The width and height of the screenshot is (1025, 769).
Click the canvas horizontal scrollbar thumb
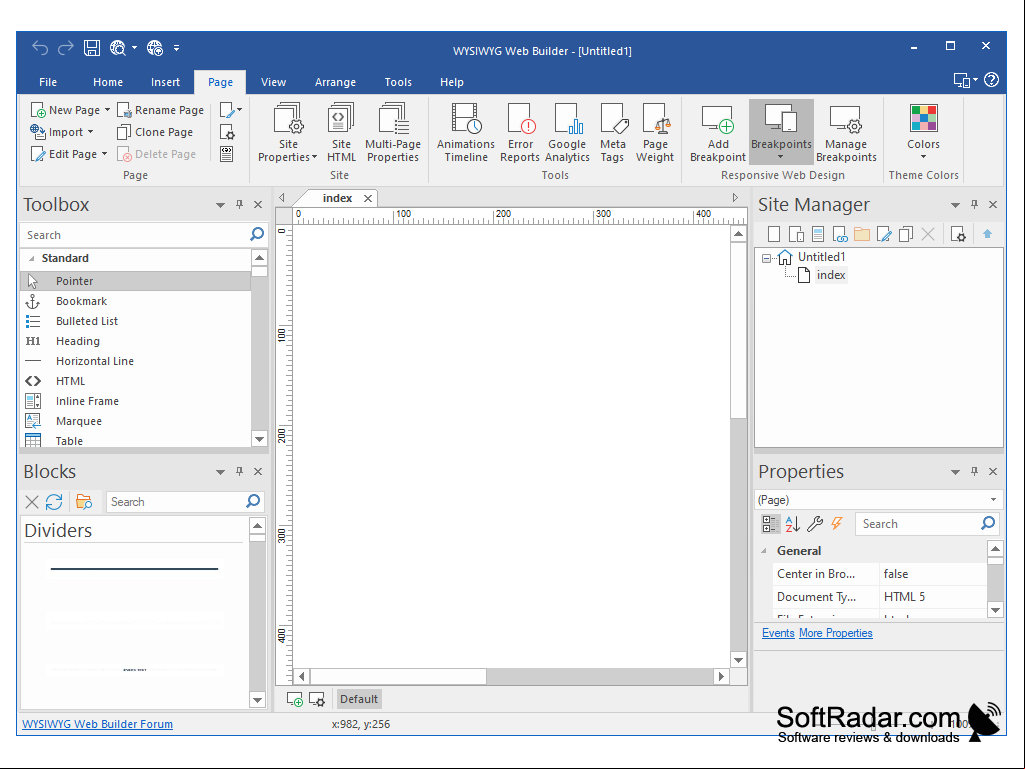pyautogui.click(x=398, y=676)
